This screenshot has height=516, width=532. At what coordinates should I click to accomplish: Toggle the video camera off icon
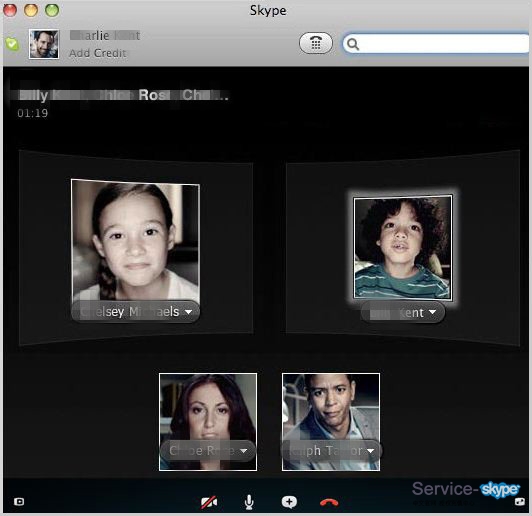(209, 502)
